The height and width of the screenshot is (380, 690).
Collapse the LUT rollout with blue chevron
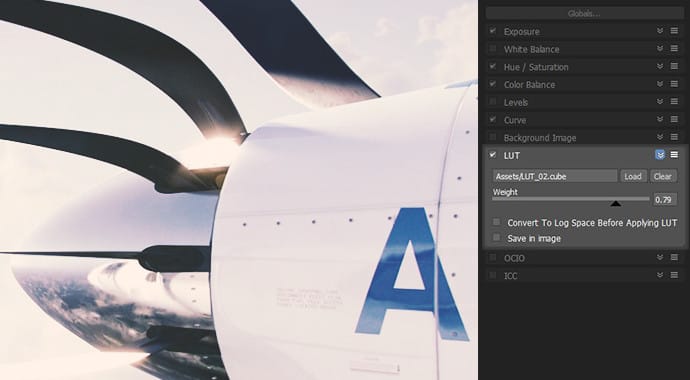(660, 155)
